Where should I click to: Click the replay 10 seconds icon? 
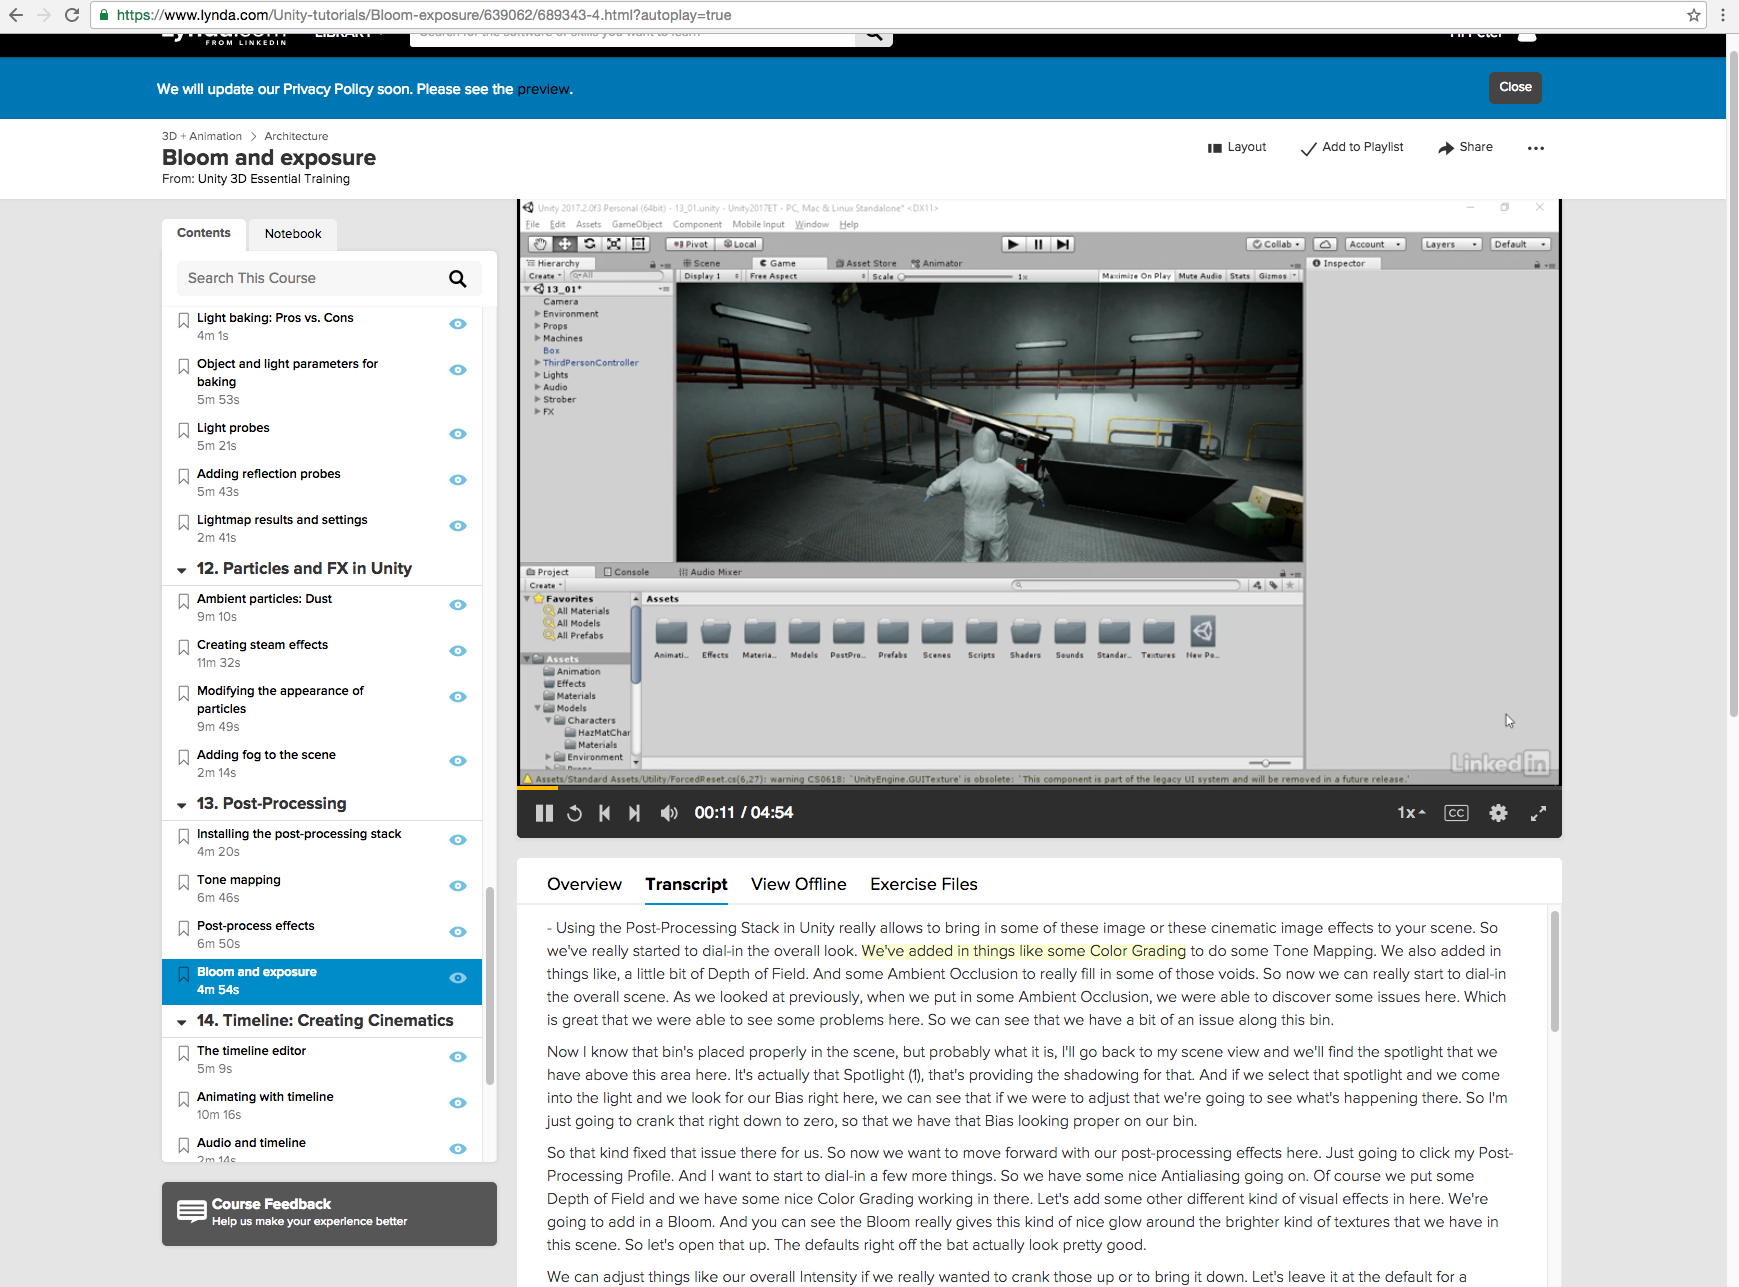pos(574,813)
